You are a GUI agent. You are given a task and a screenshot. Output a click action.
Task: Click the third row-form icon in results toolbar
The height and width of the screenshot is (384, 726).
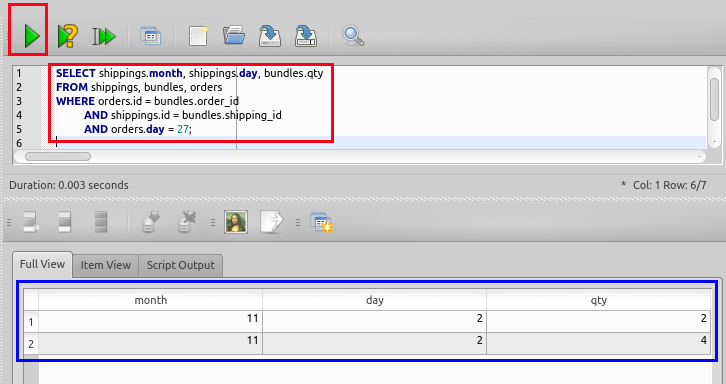point(100,222)
